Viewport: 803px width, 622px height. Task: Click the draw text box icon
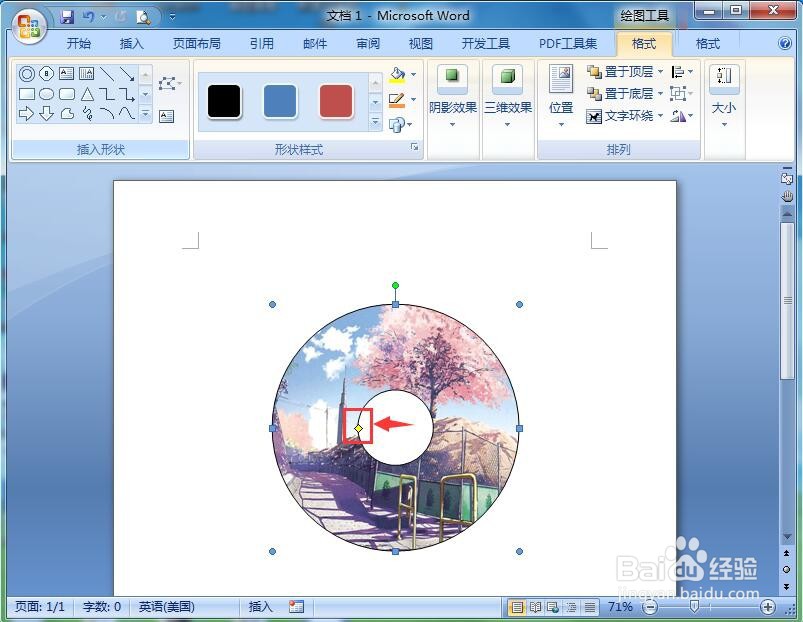point(166,116)
